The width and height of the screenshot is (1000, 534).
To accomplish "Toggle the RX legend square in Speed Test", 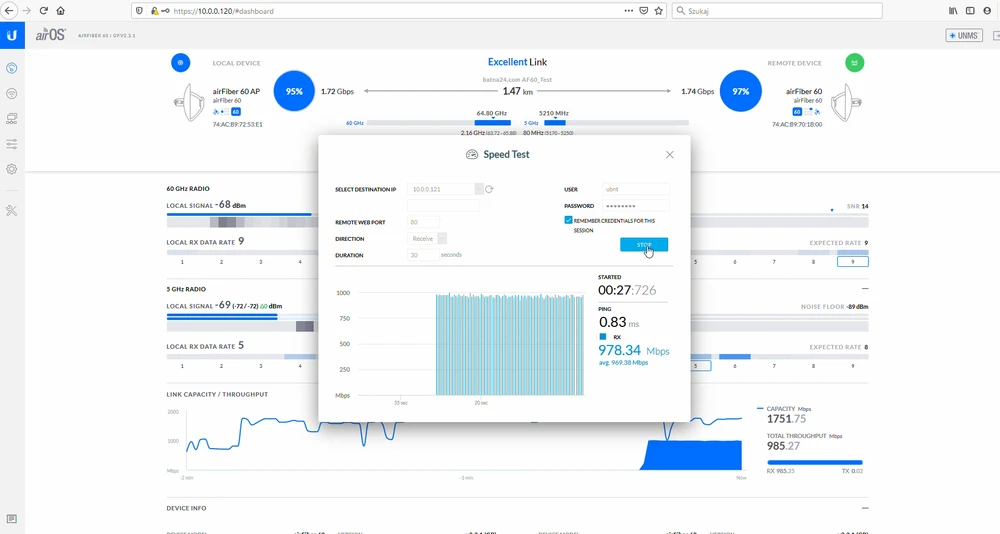I will 603,337.
